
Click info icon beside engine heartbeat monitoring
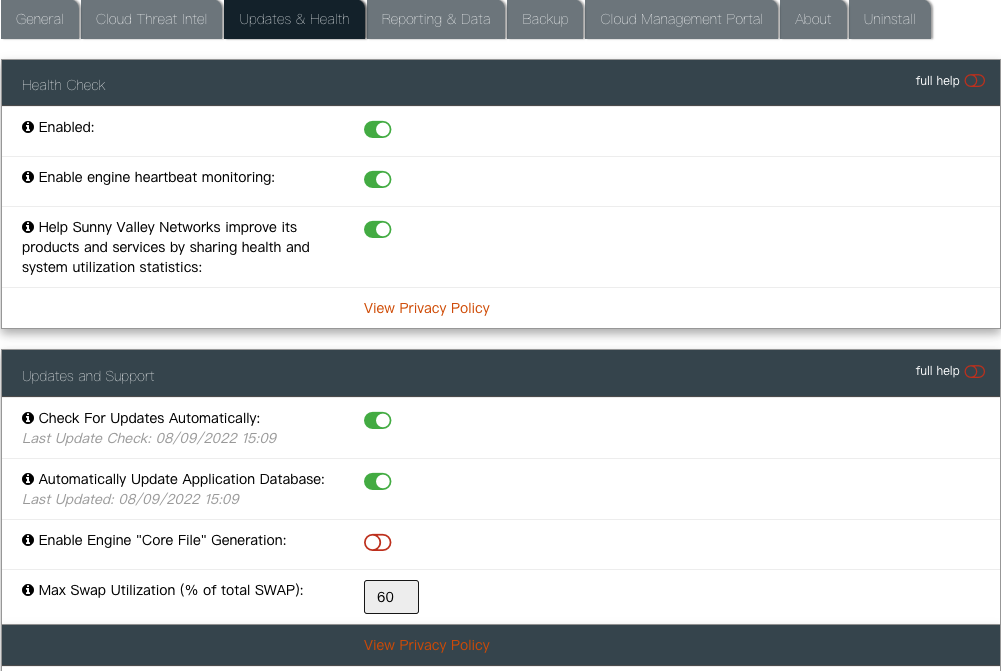pos(28,178)
